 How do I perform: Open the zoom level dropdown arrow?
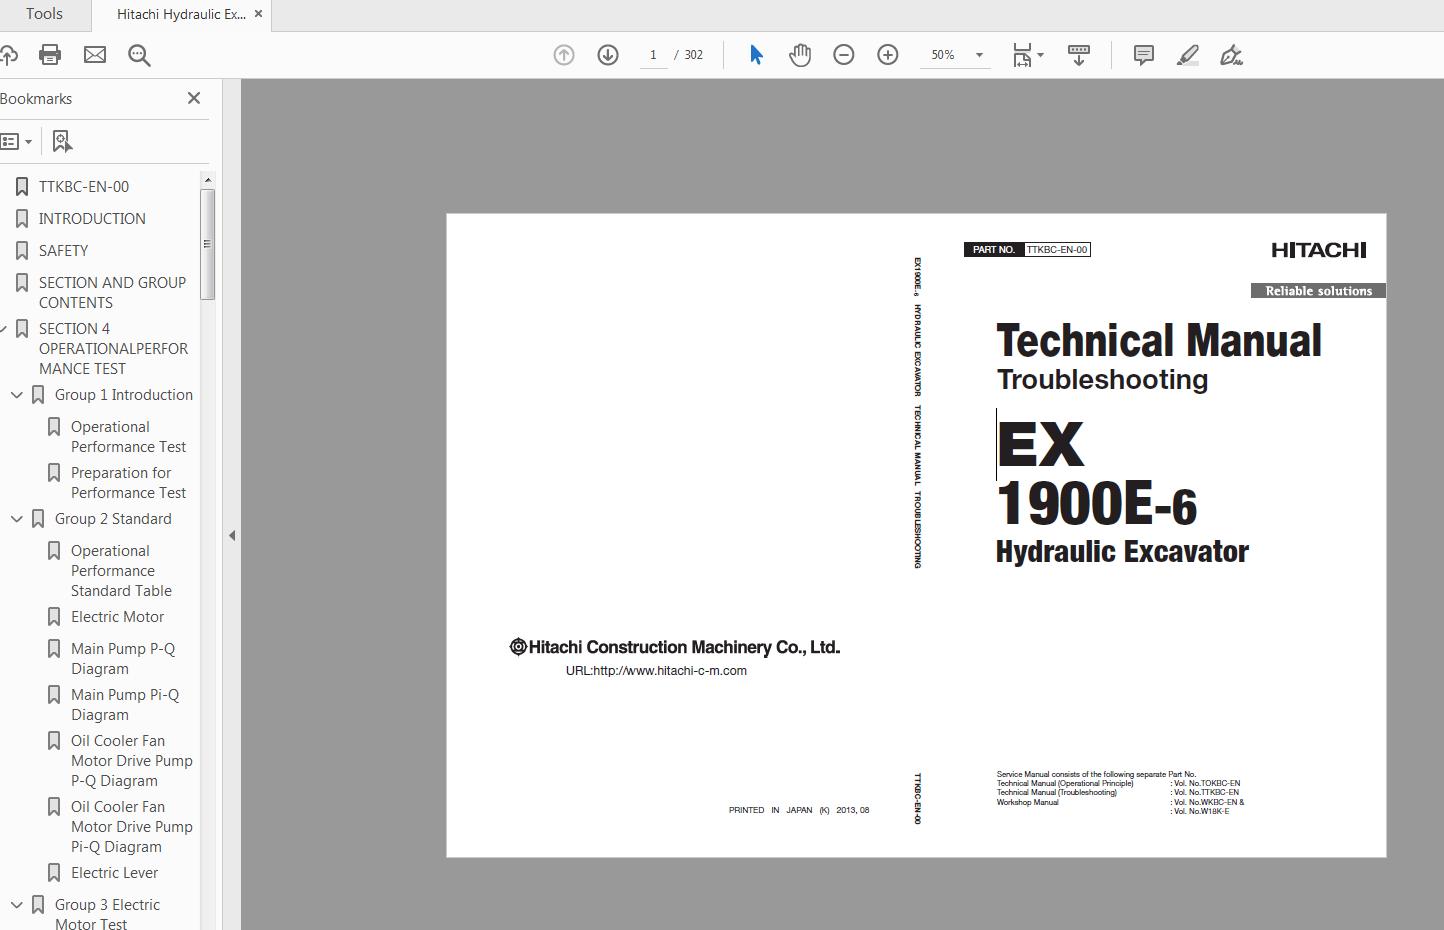click(979, 55)
